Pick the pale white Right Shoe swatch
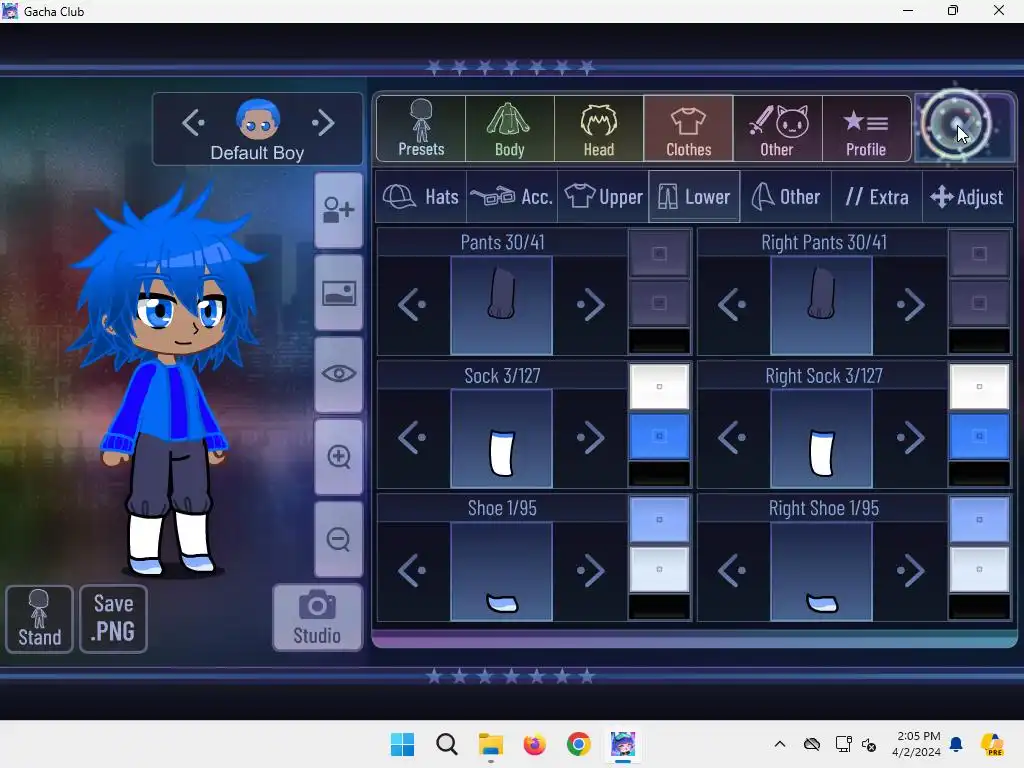This screenshot has height=768, width=1024. coord(979,569)
